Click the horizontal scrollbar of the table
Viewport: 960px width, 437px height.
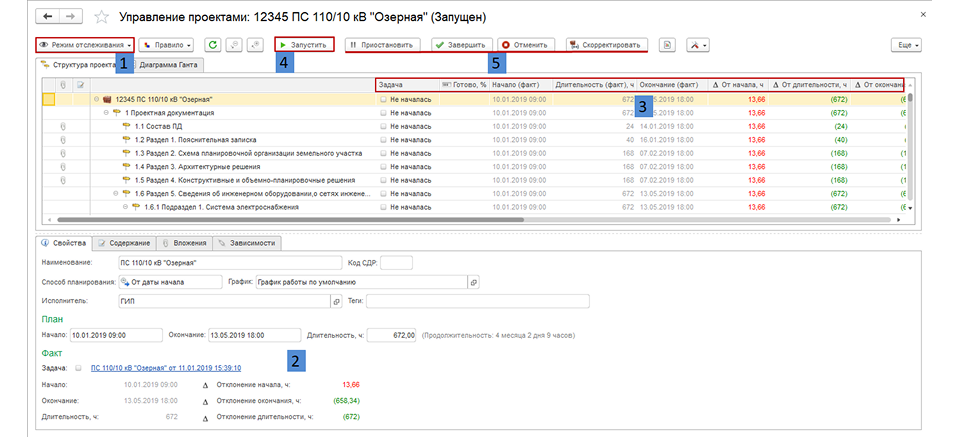pos(291,218)
